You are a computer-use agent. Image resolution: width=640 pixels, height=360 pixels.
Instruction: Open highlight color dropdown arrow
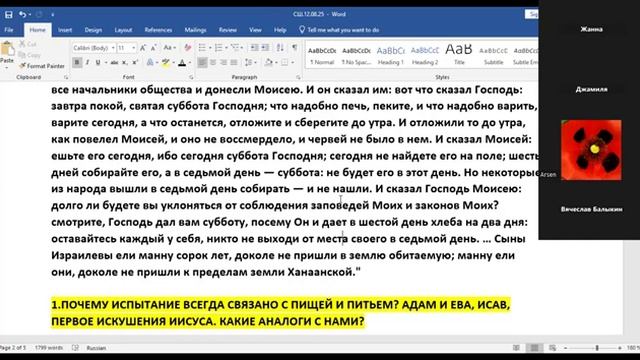point(173,62)
